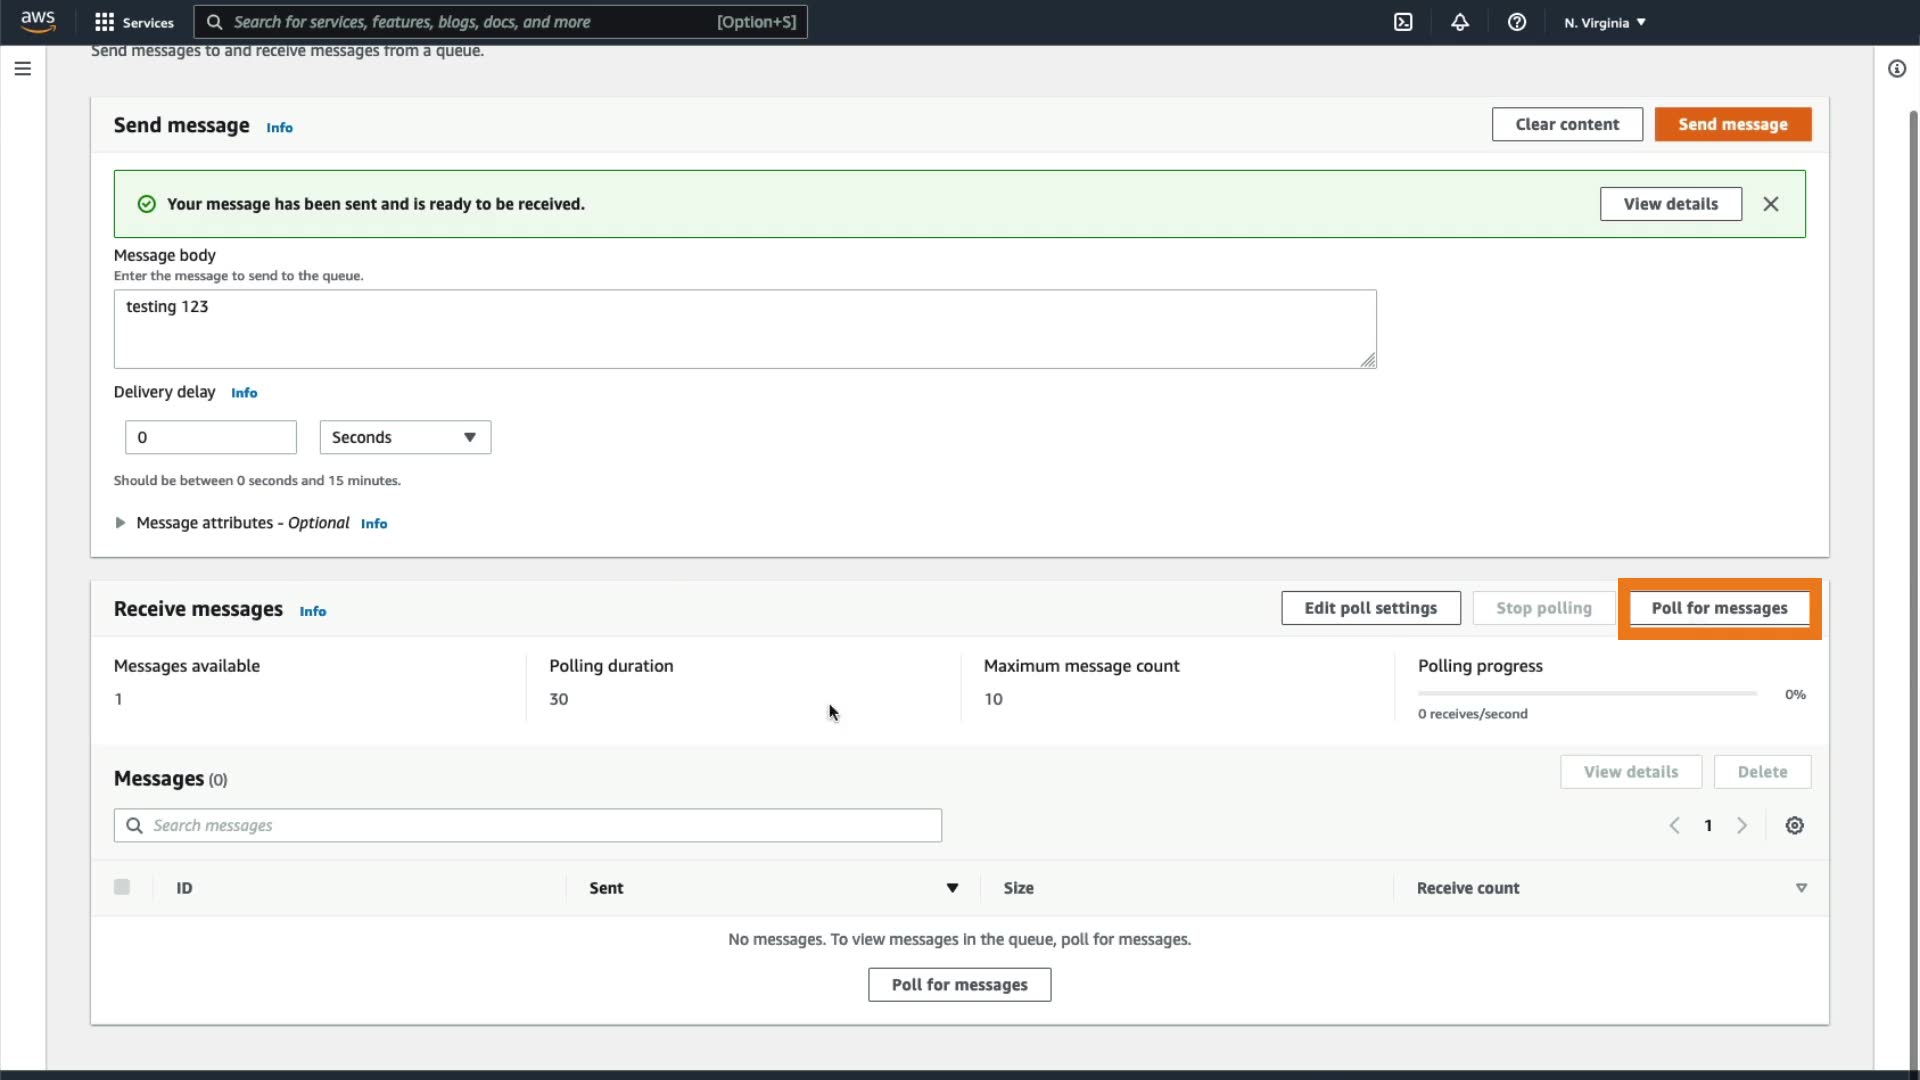Expand the Message attributes section
1920x1080 pixels.
120,523
